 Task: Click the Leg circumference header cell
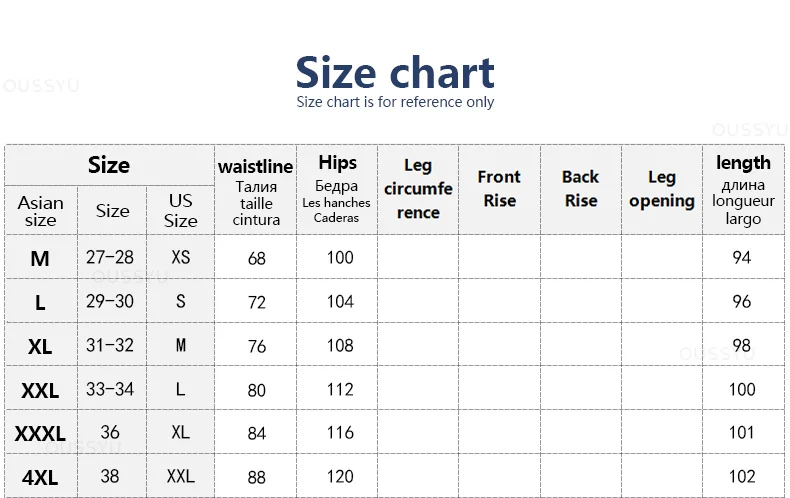[x=418, y=191]
